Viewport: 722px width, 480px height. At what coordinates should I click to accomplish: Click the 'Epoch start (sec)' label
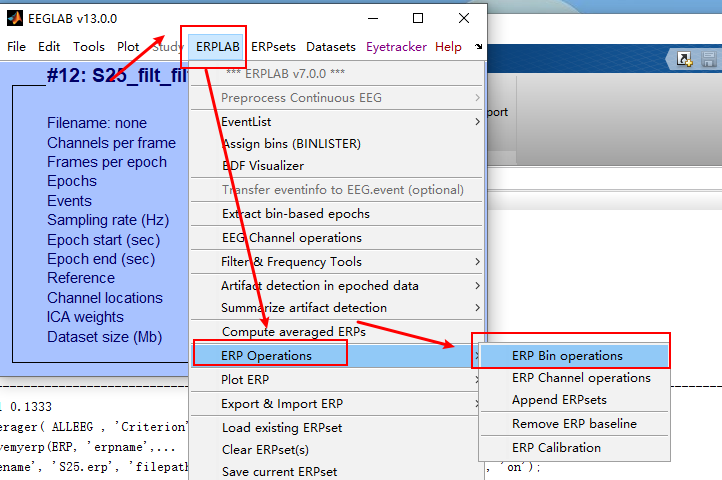click(x=104, y=240)
